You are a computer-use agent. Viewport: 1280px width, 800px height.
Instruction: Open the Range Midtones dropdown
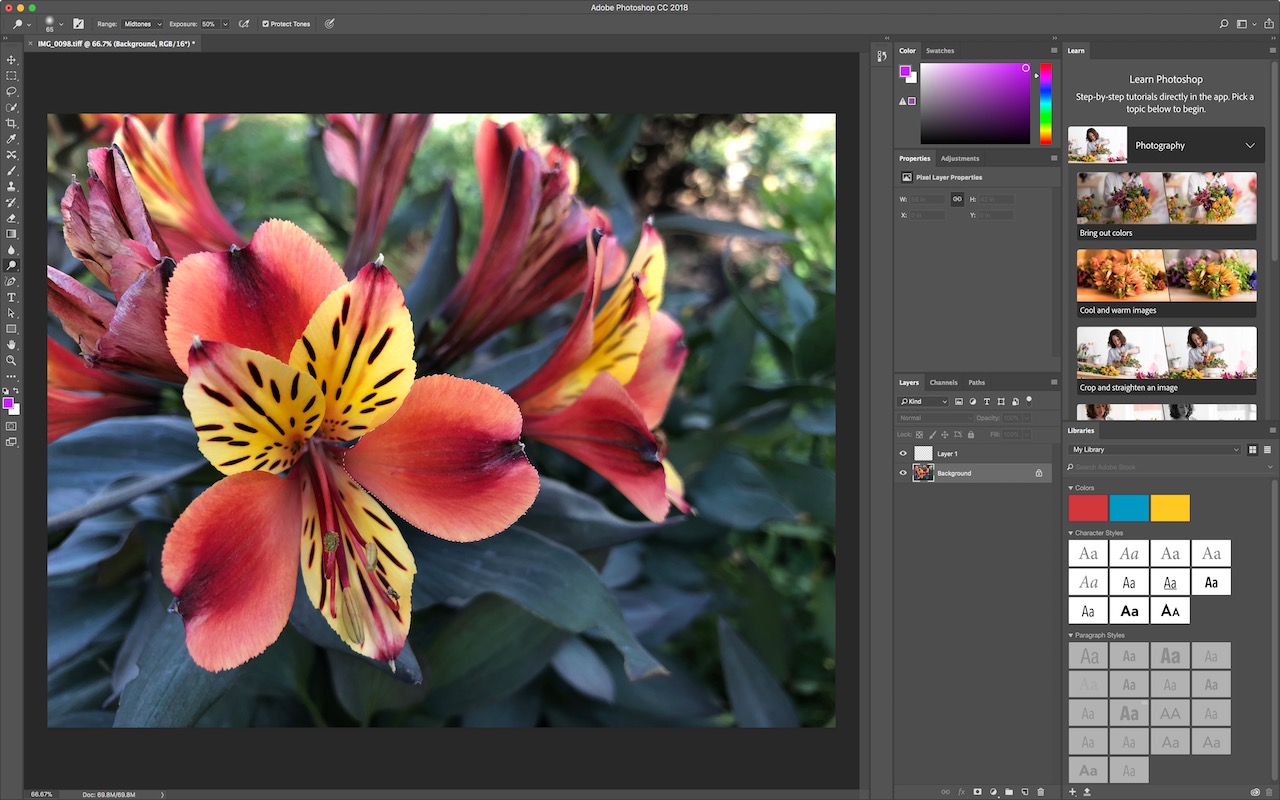pos(142,24)
